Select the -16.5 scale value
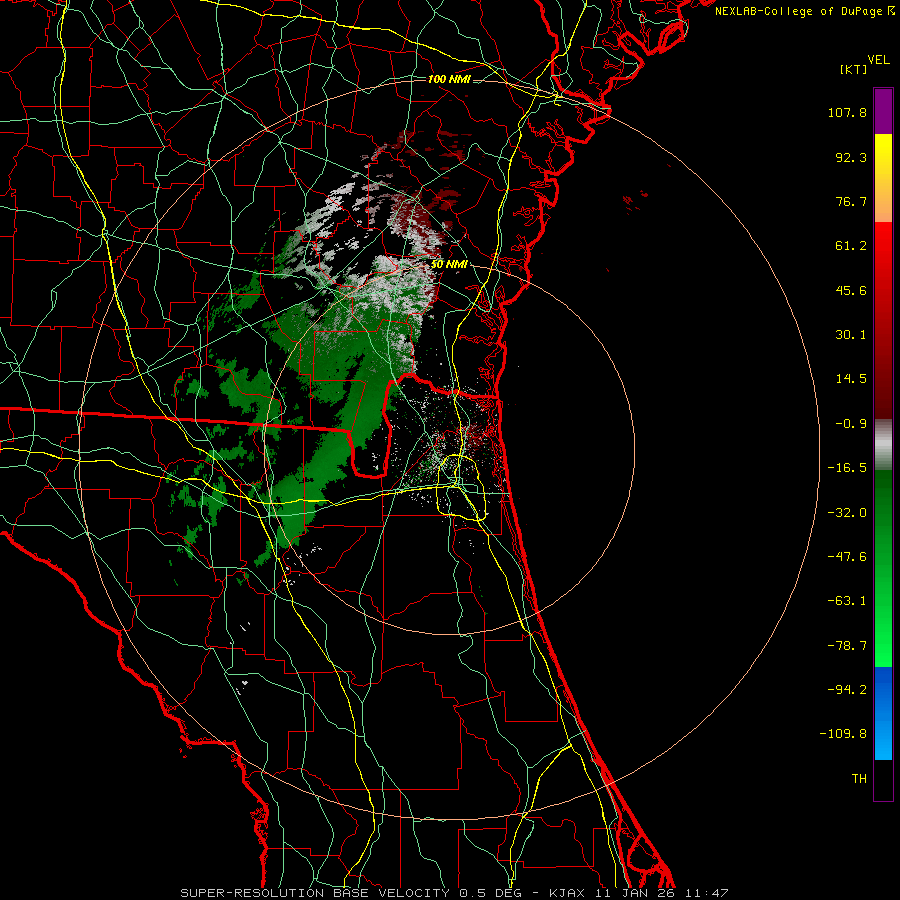The image size is (900, 900). point(847,468)
